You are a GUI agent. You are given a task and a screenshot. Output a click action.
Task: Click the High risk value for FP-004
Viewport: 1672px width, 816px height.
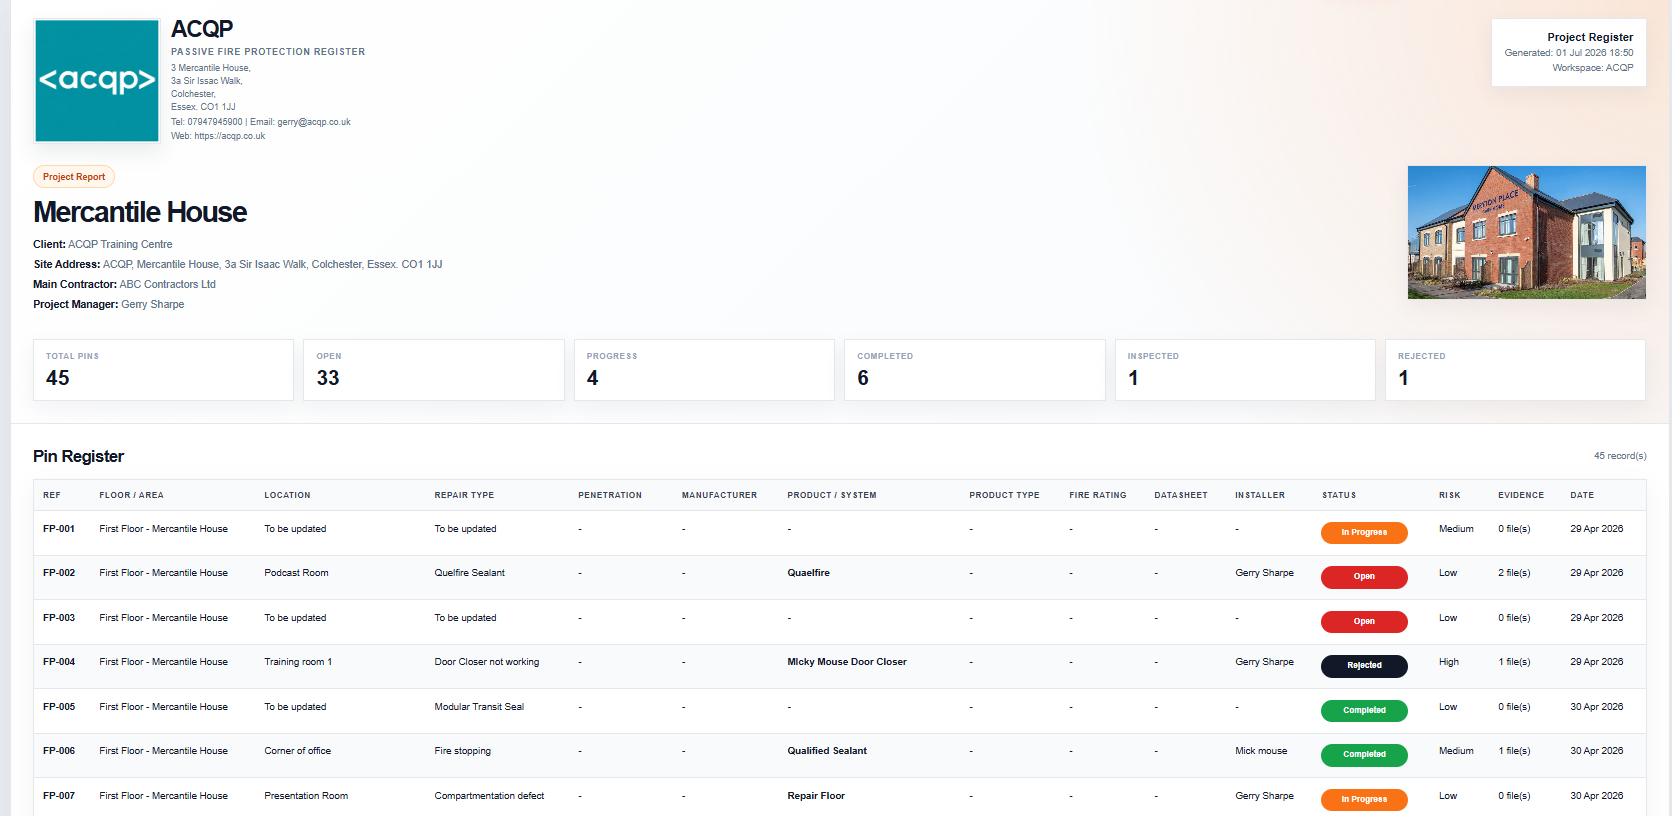click(x=1449, y=662)
